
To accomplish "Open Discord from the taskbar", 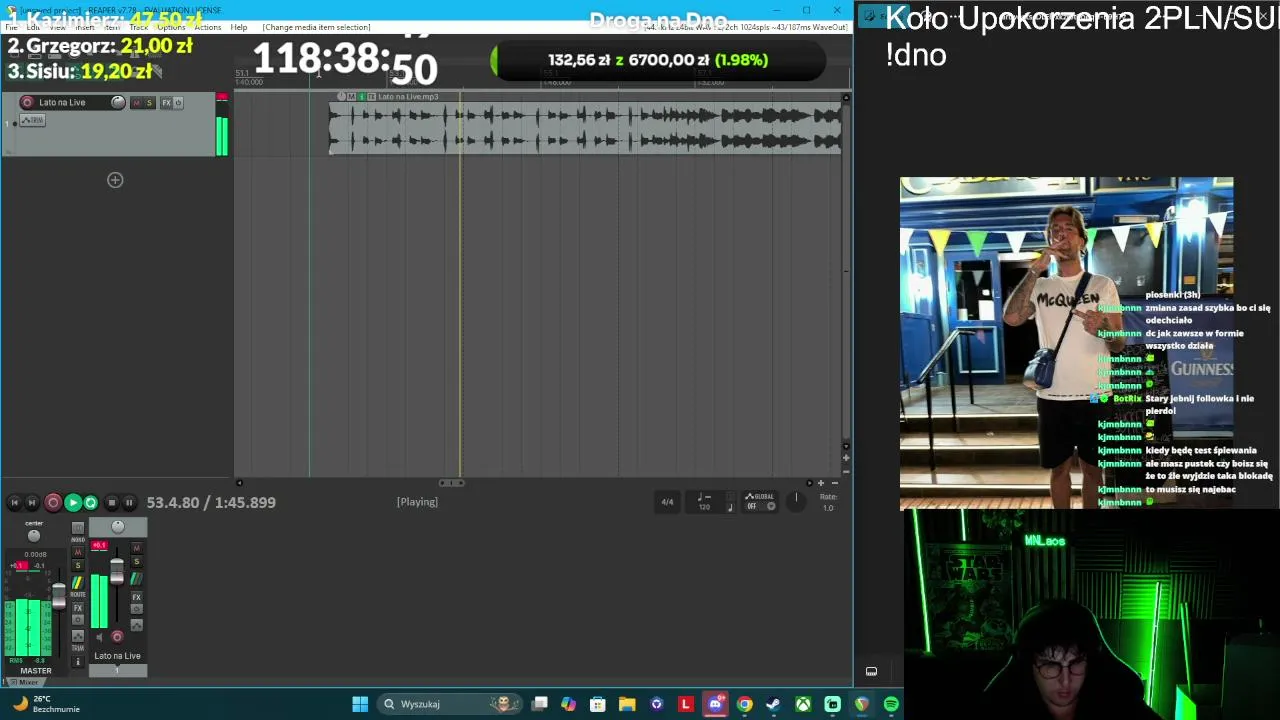I will (715, 704).
